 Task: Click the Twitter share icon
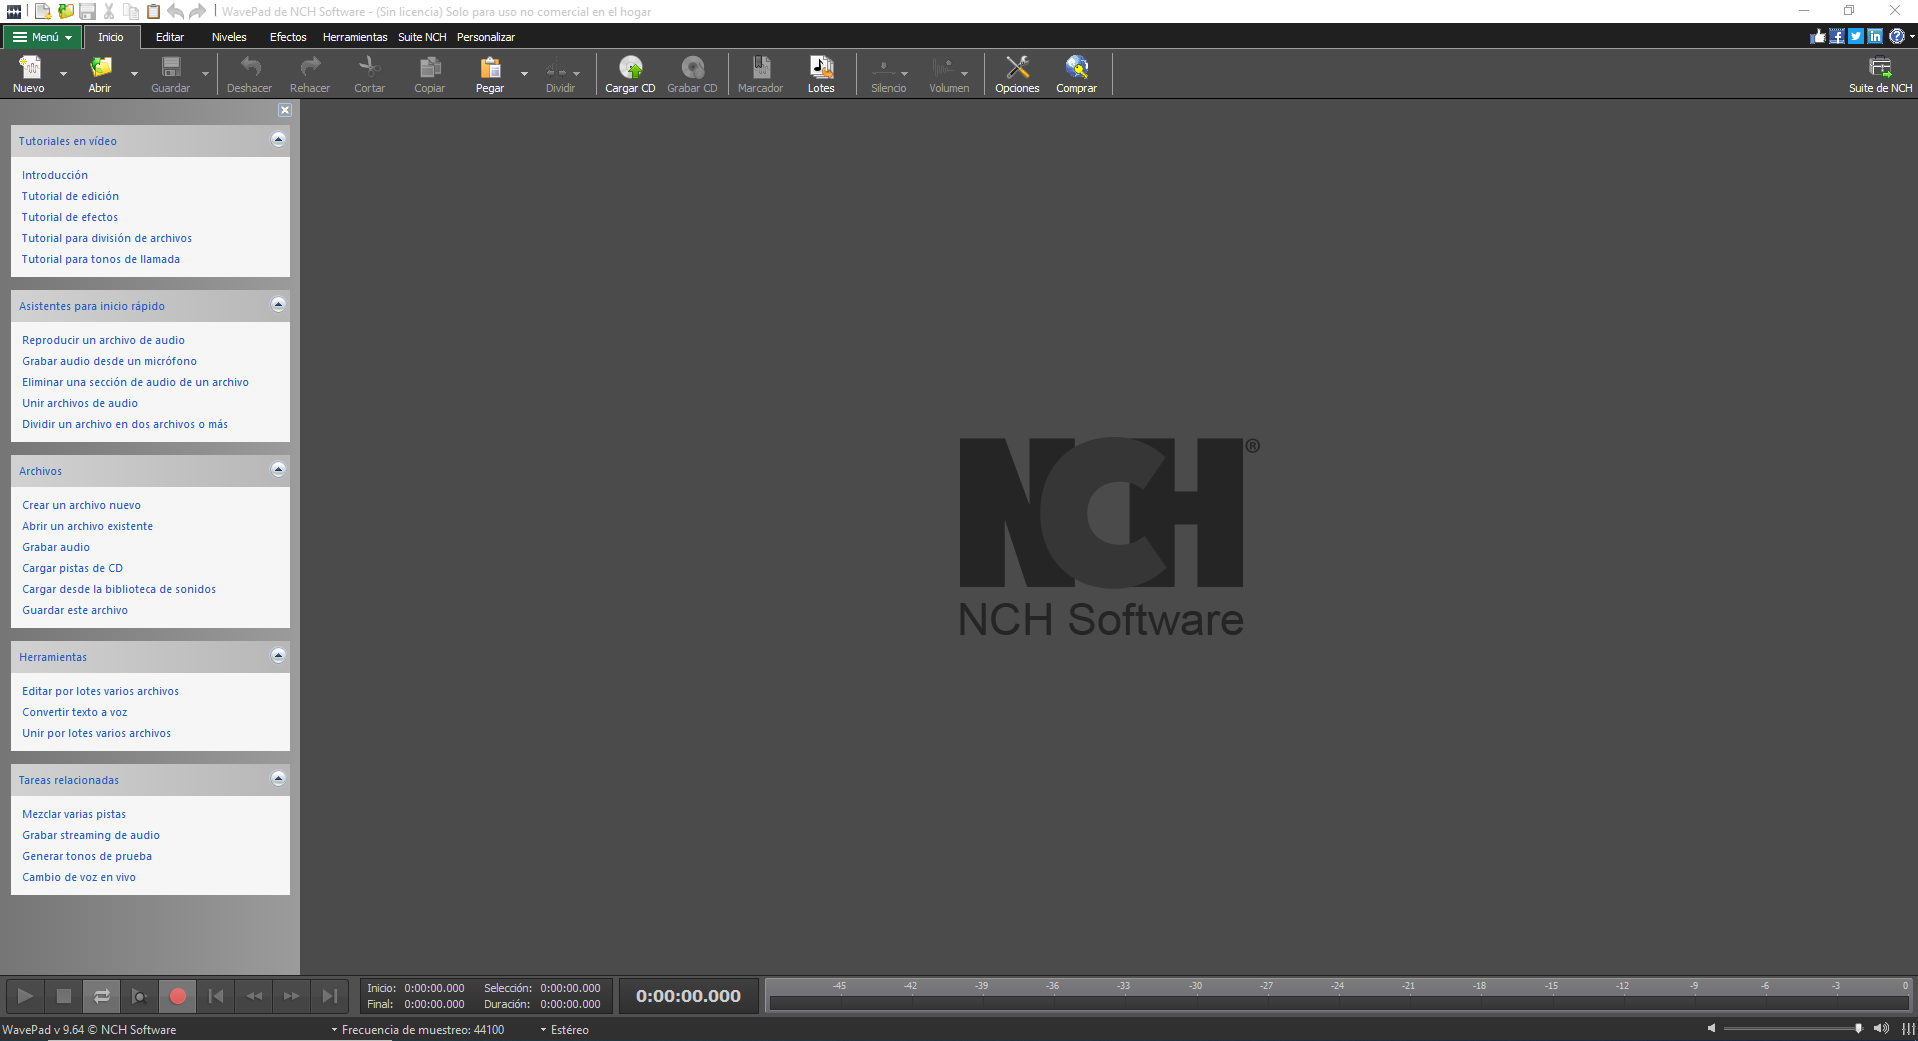point(1856,37)
